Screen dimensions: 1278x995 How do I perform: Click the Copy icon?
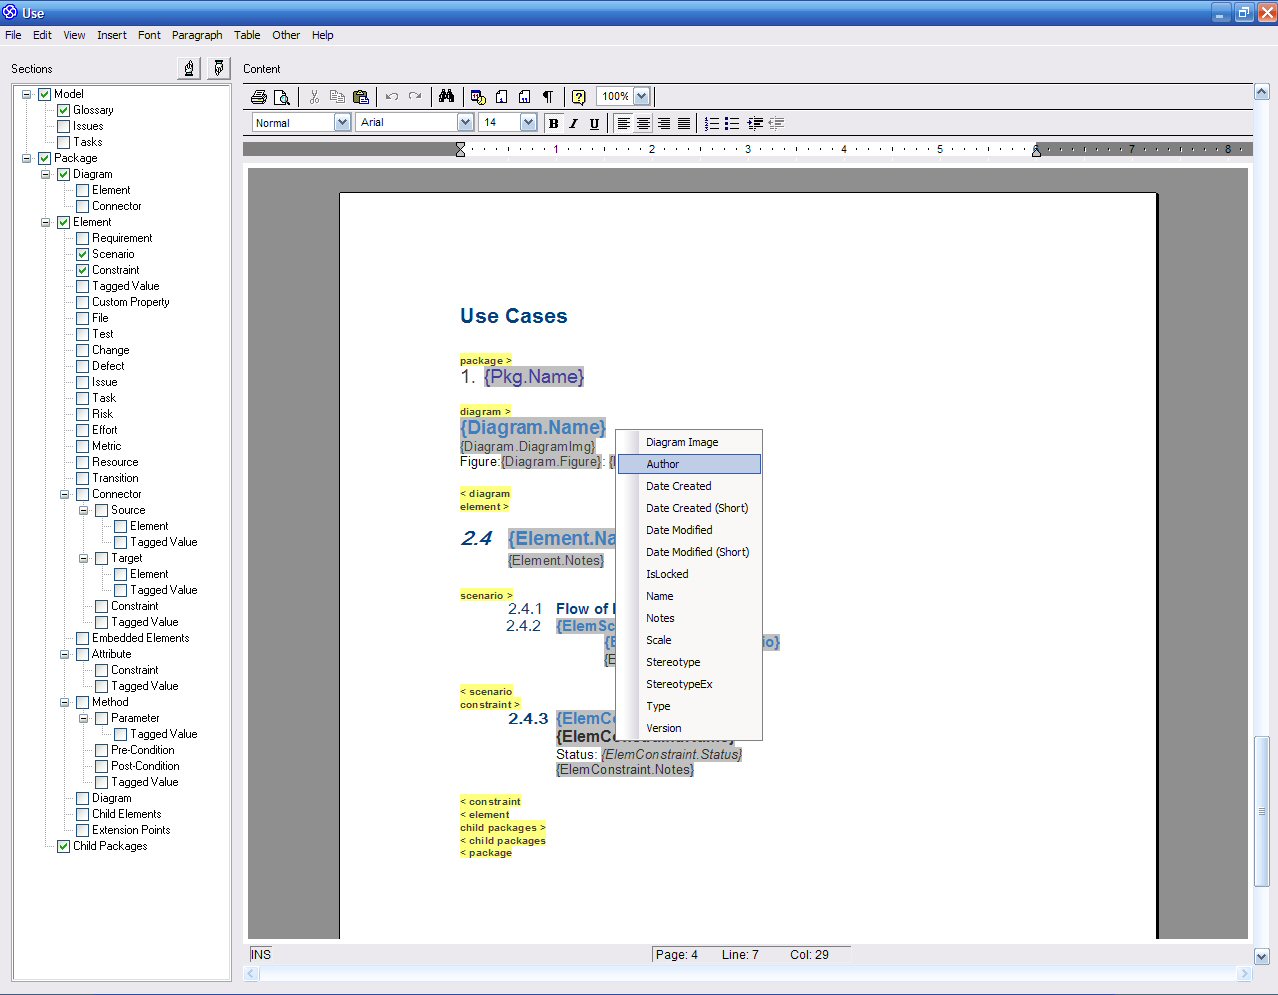[x=337, y=97]
